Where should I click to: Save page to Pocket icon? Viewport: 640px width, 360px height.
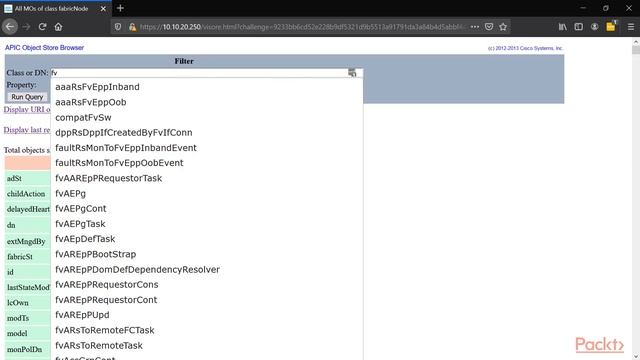pos(489,27)
